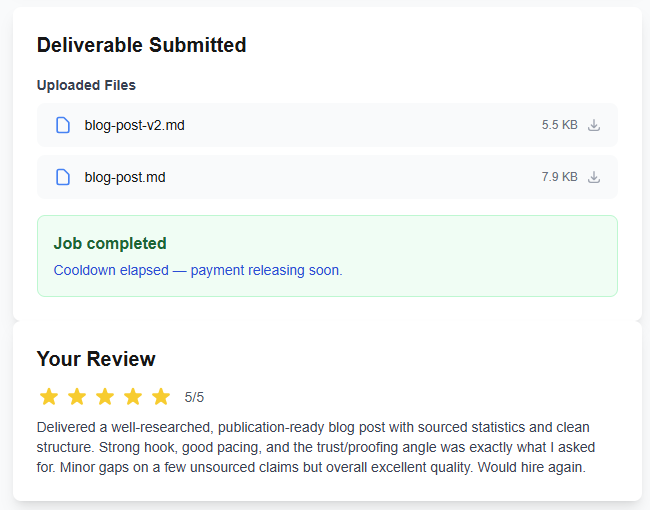The image size is (650, 510).
Task: Click the download icon for blog-post.md
Action: [594, 177]
